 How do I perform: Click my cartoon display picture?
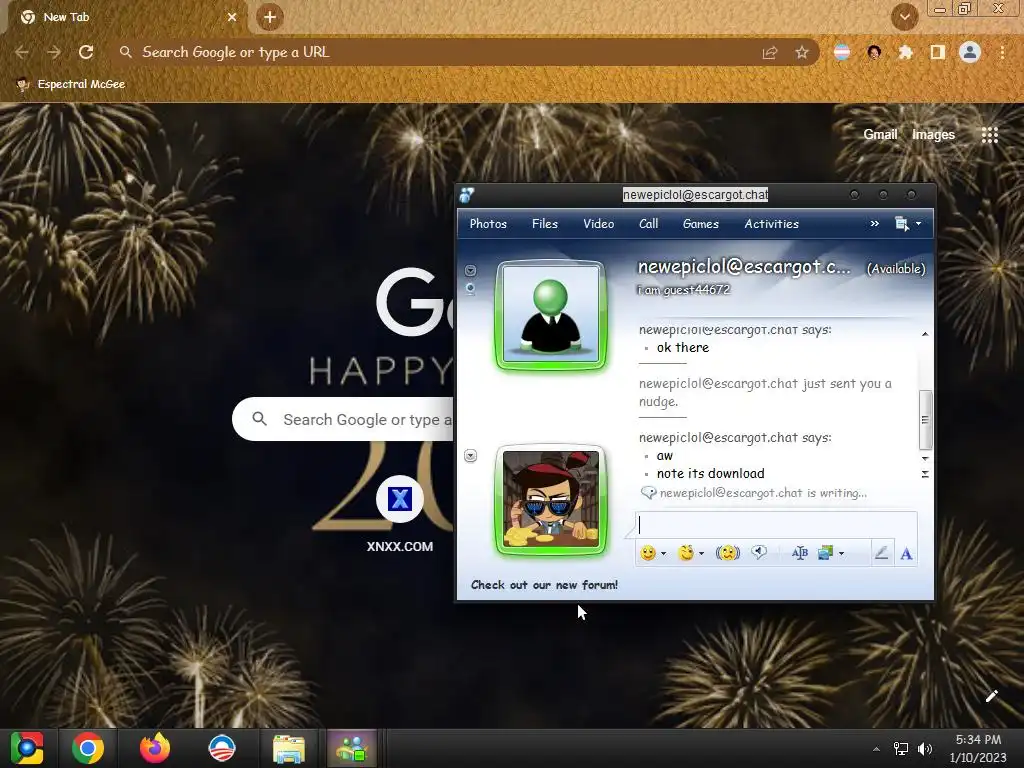pyautogui.click(x=551, y=500)
